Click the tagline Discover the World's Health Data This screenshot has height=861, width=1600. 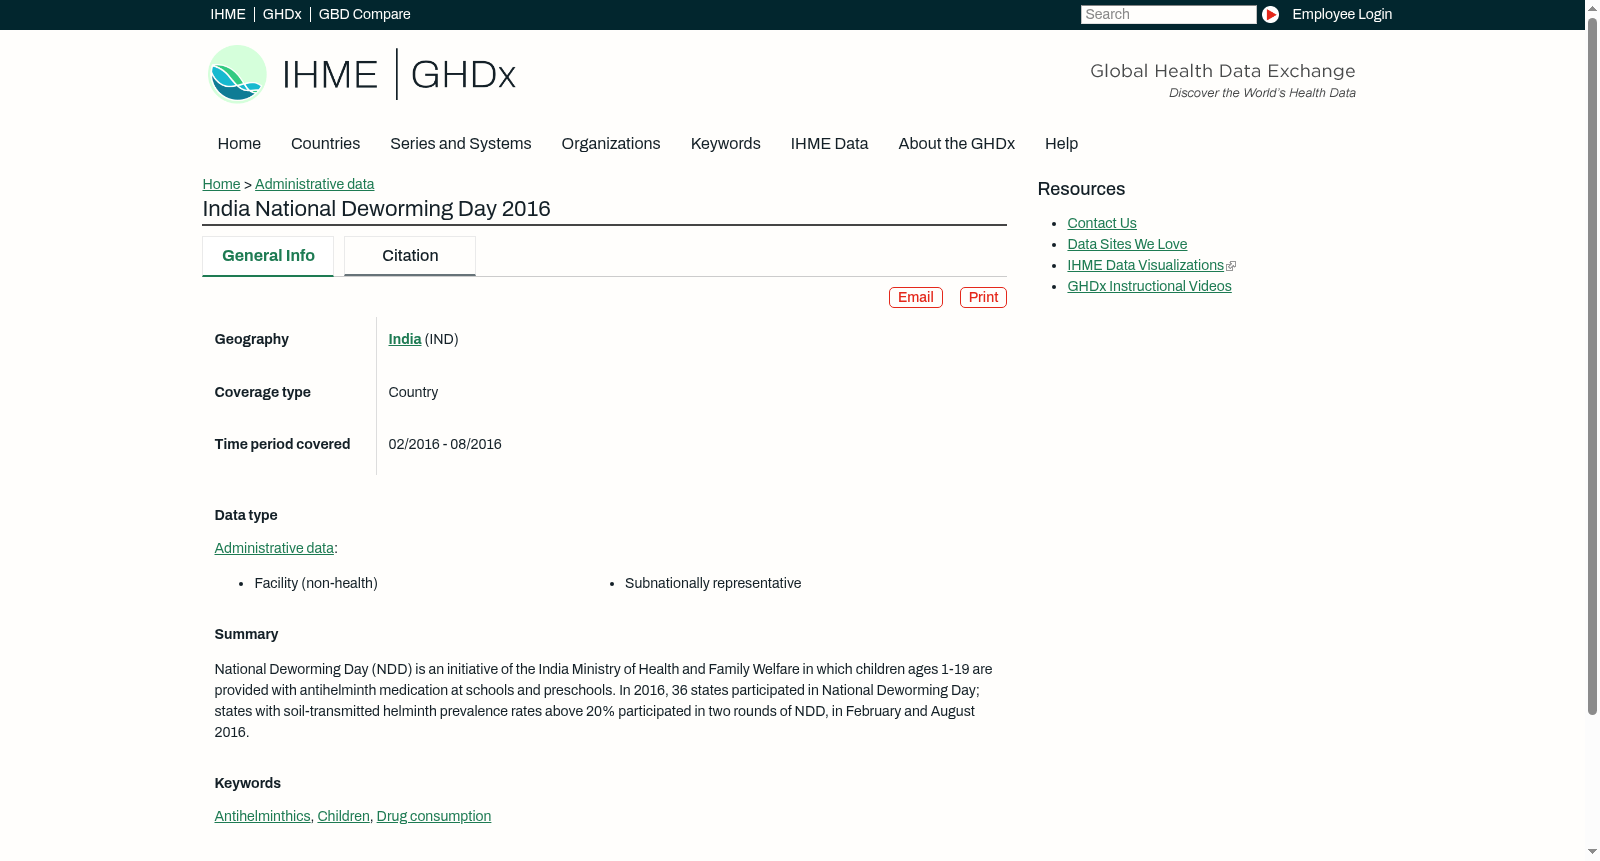coord(1262,93)
